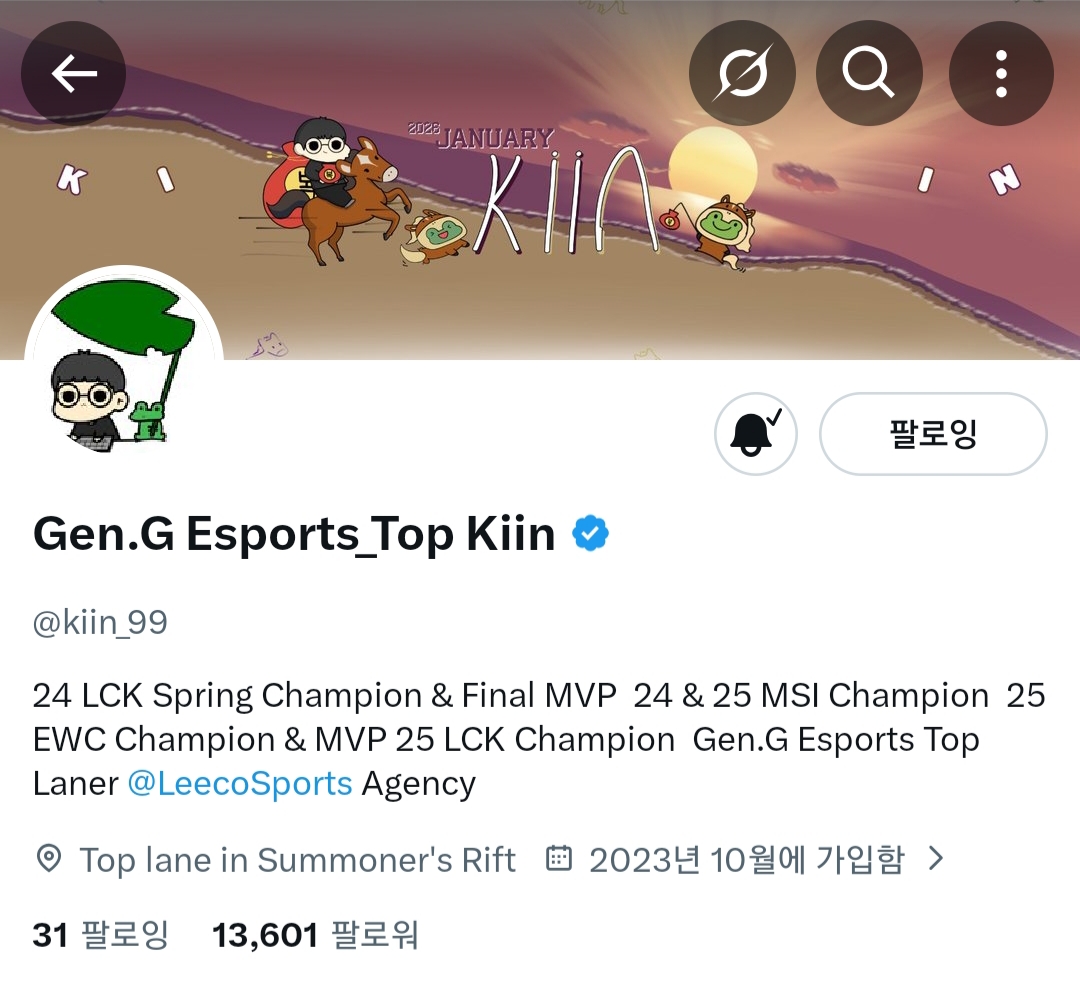Open the 31 팔로잉 following list
This screenshot has width=1080, height=987.
(101, 935)
